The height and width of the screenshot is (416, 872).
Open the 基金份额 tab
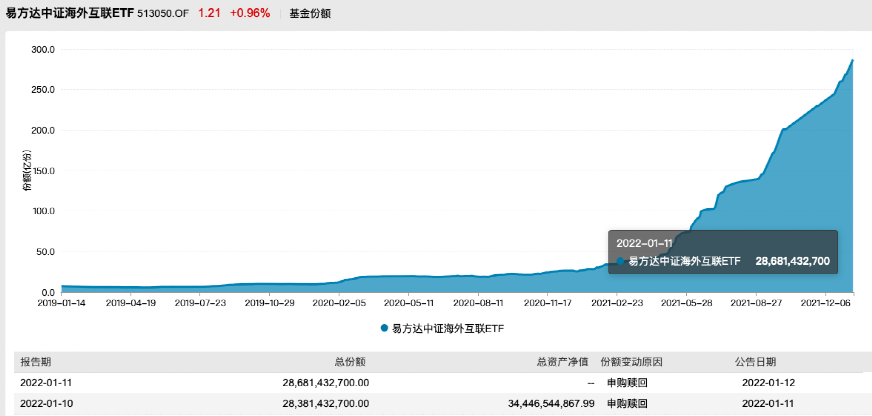(x=310, y=14)
